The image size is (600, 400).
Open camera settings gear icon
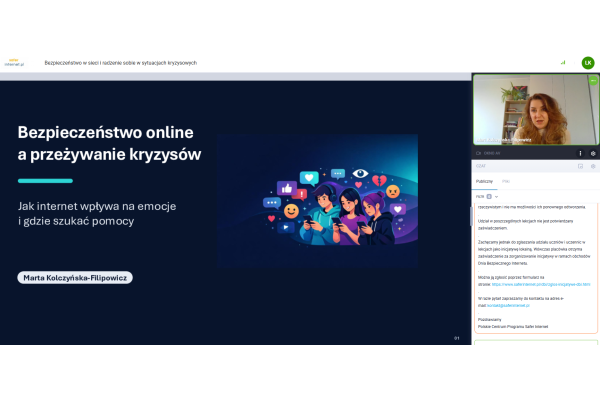tap(593, 153)
